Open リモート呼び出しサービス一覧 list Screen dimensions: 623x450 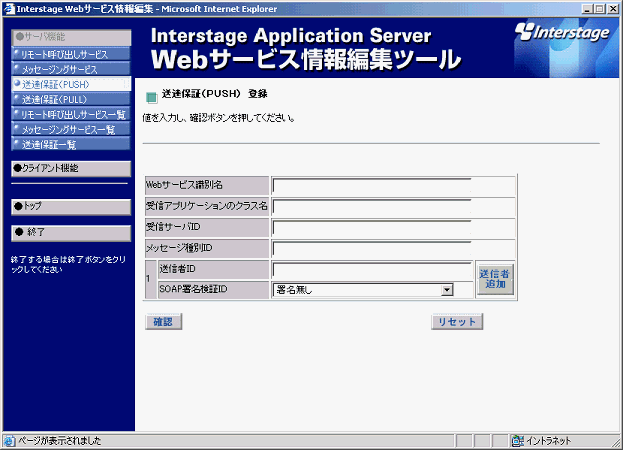coord(71,114)
